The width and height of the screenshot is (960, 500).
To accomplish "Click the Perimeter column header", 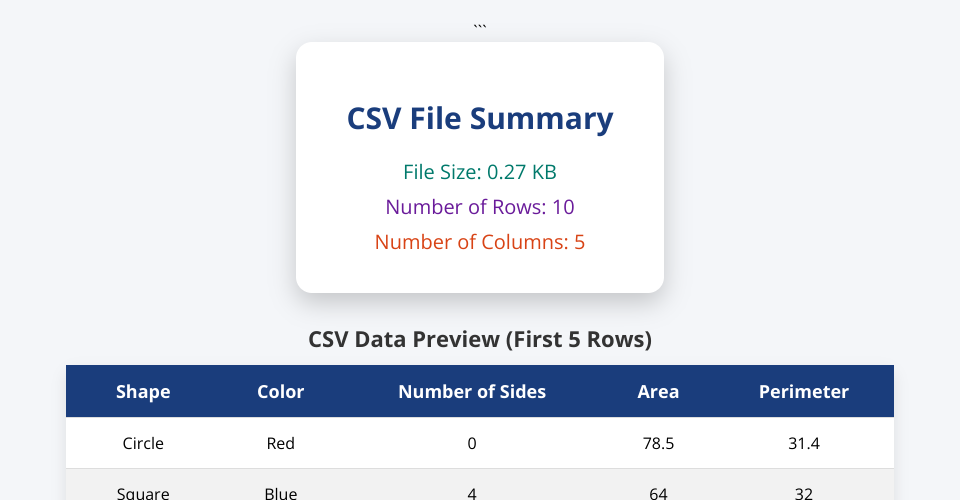I will pos(804,392).
